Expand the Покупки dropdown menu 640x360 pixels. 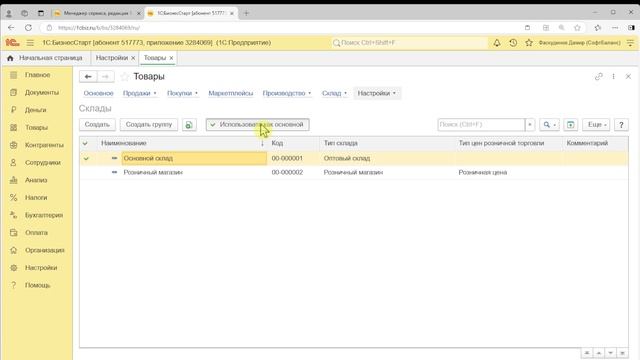[182, 93]
